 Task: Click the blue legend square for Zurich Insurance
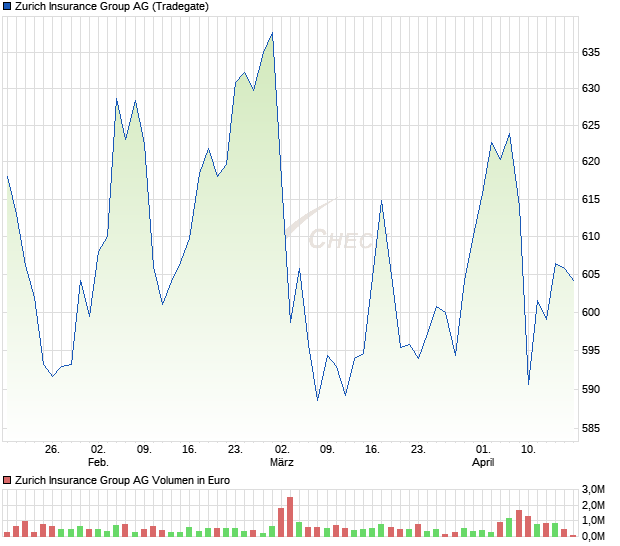pyautogui.click(x=7, y=6)
